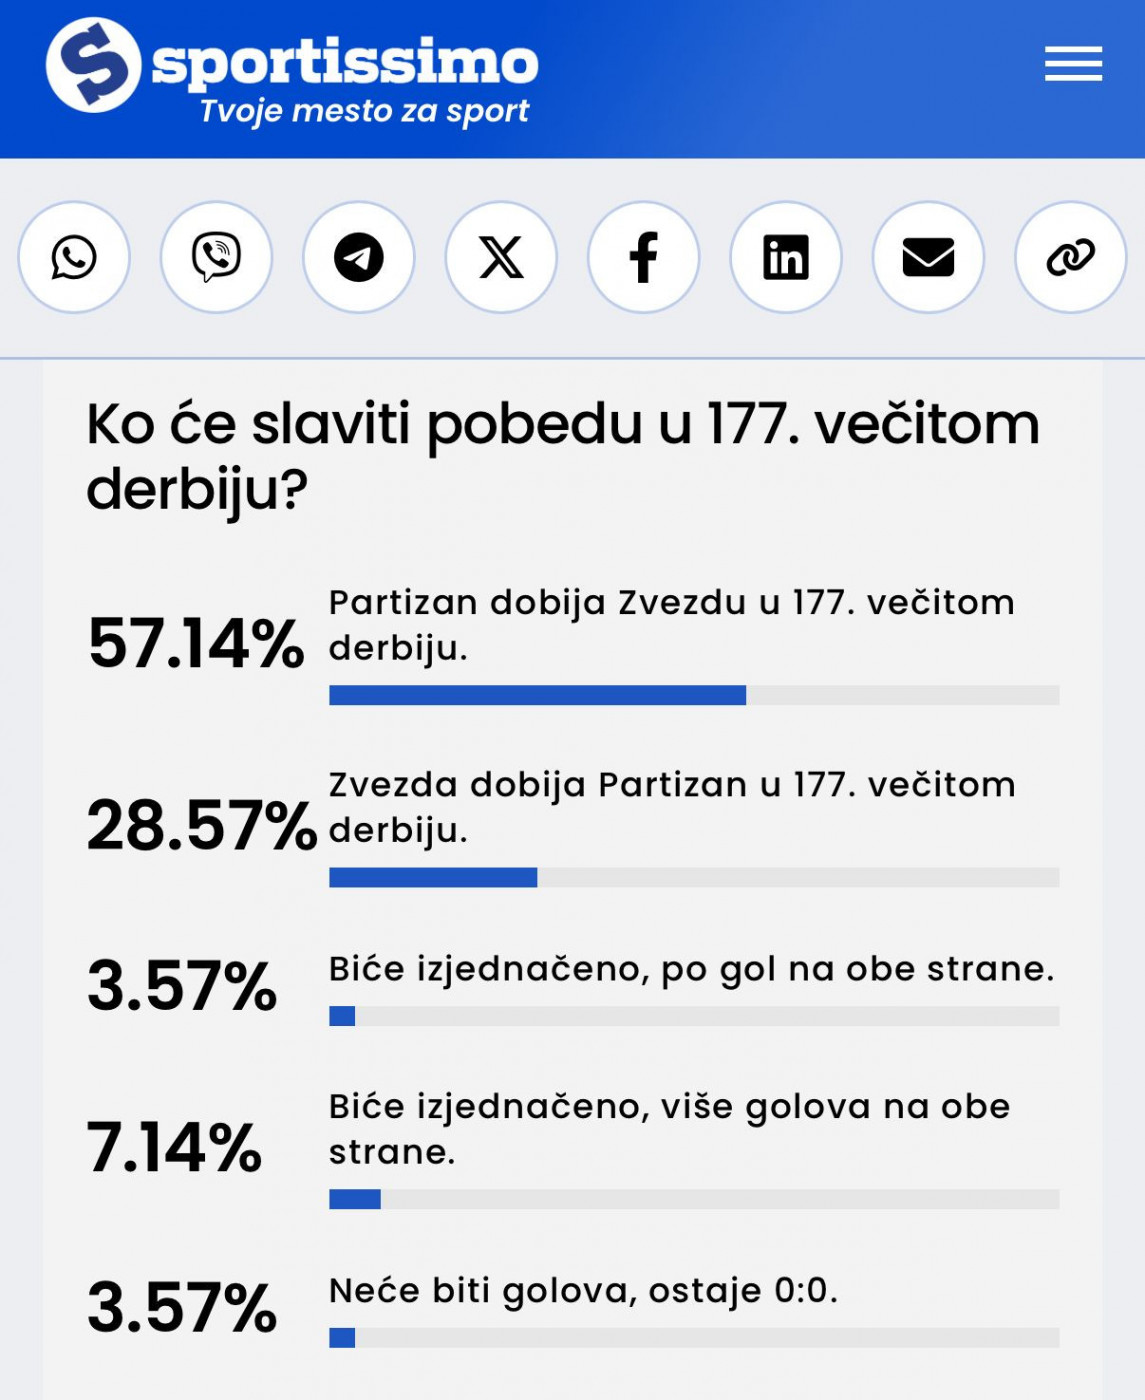Viewport: 1145px width, 1400px height.
Task: Share the article on X
Action: coord(501,257)
